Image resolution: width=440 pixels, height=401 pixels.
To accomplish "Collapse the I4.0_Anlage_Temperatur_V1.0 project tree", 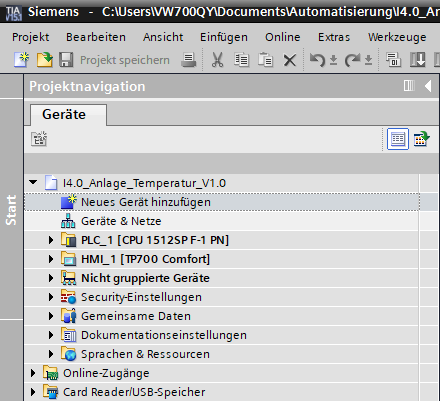I will [x=33, y=182].
